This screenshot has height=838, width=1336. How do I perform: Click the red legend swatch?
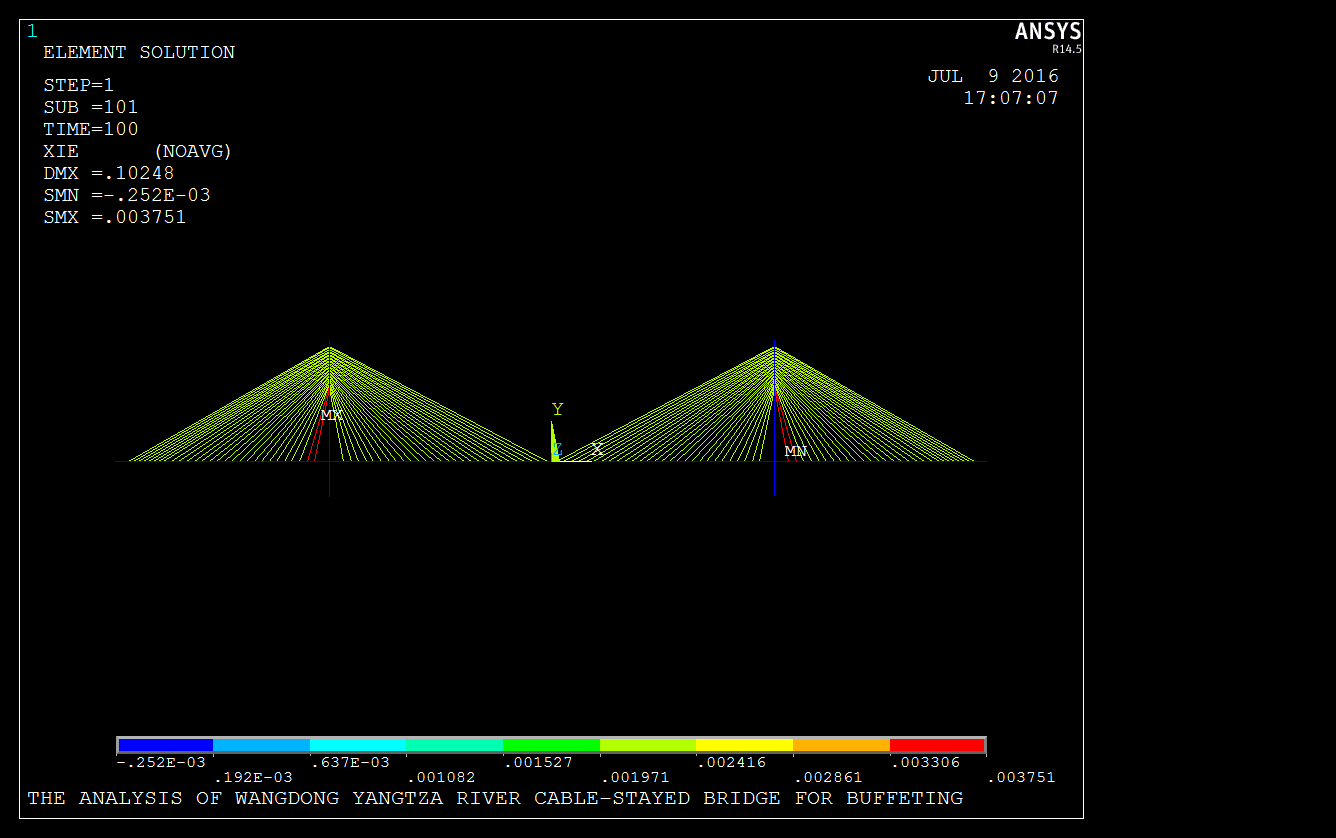click(937, 745)
